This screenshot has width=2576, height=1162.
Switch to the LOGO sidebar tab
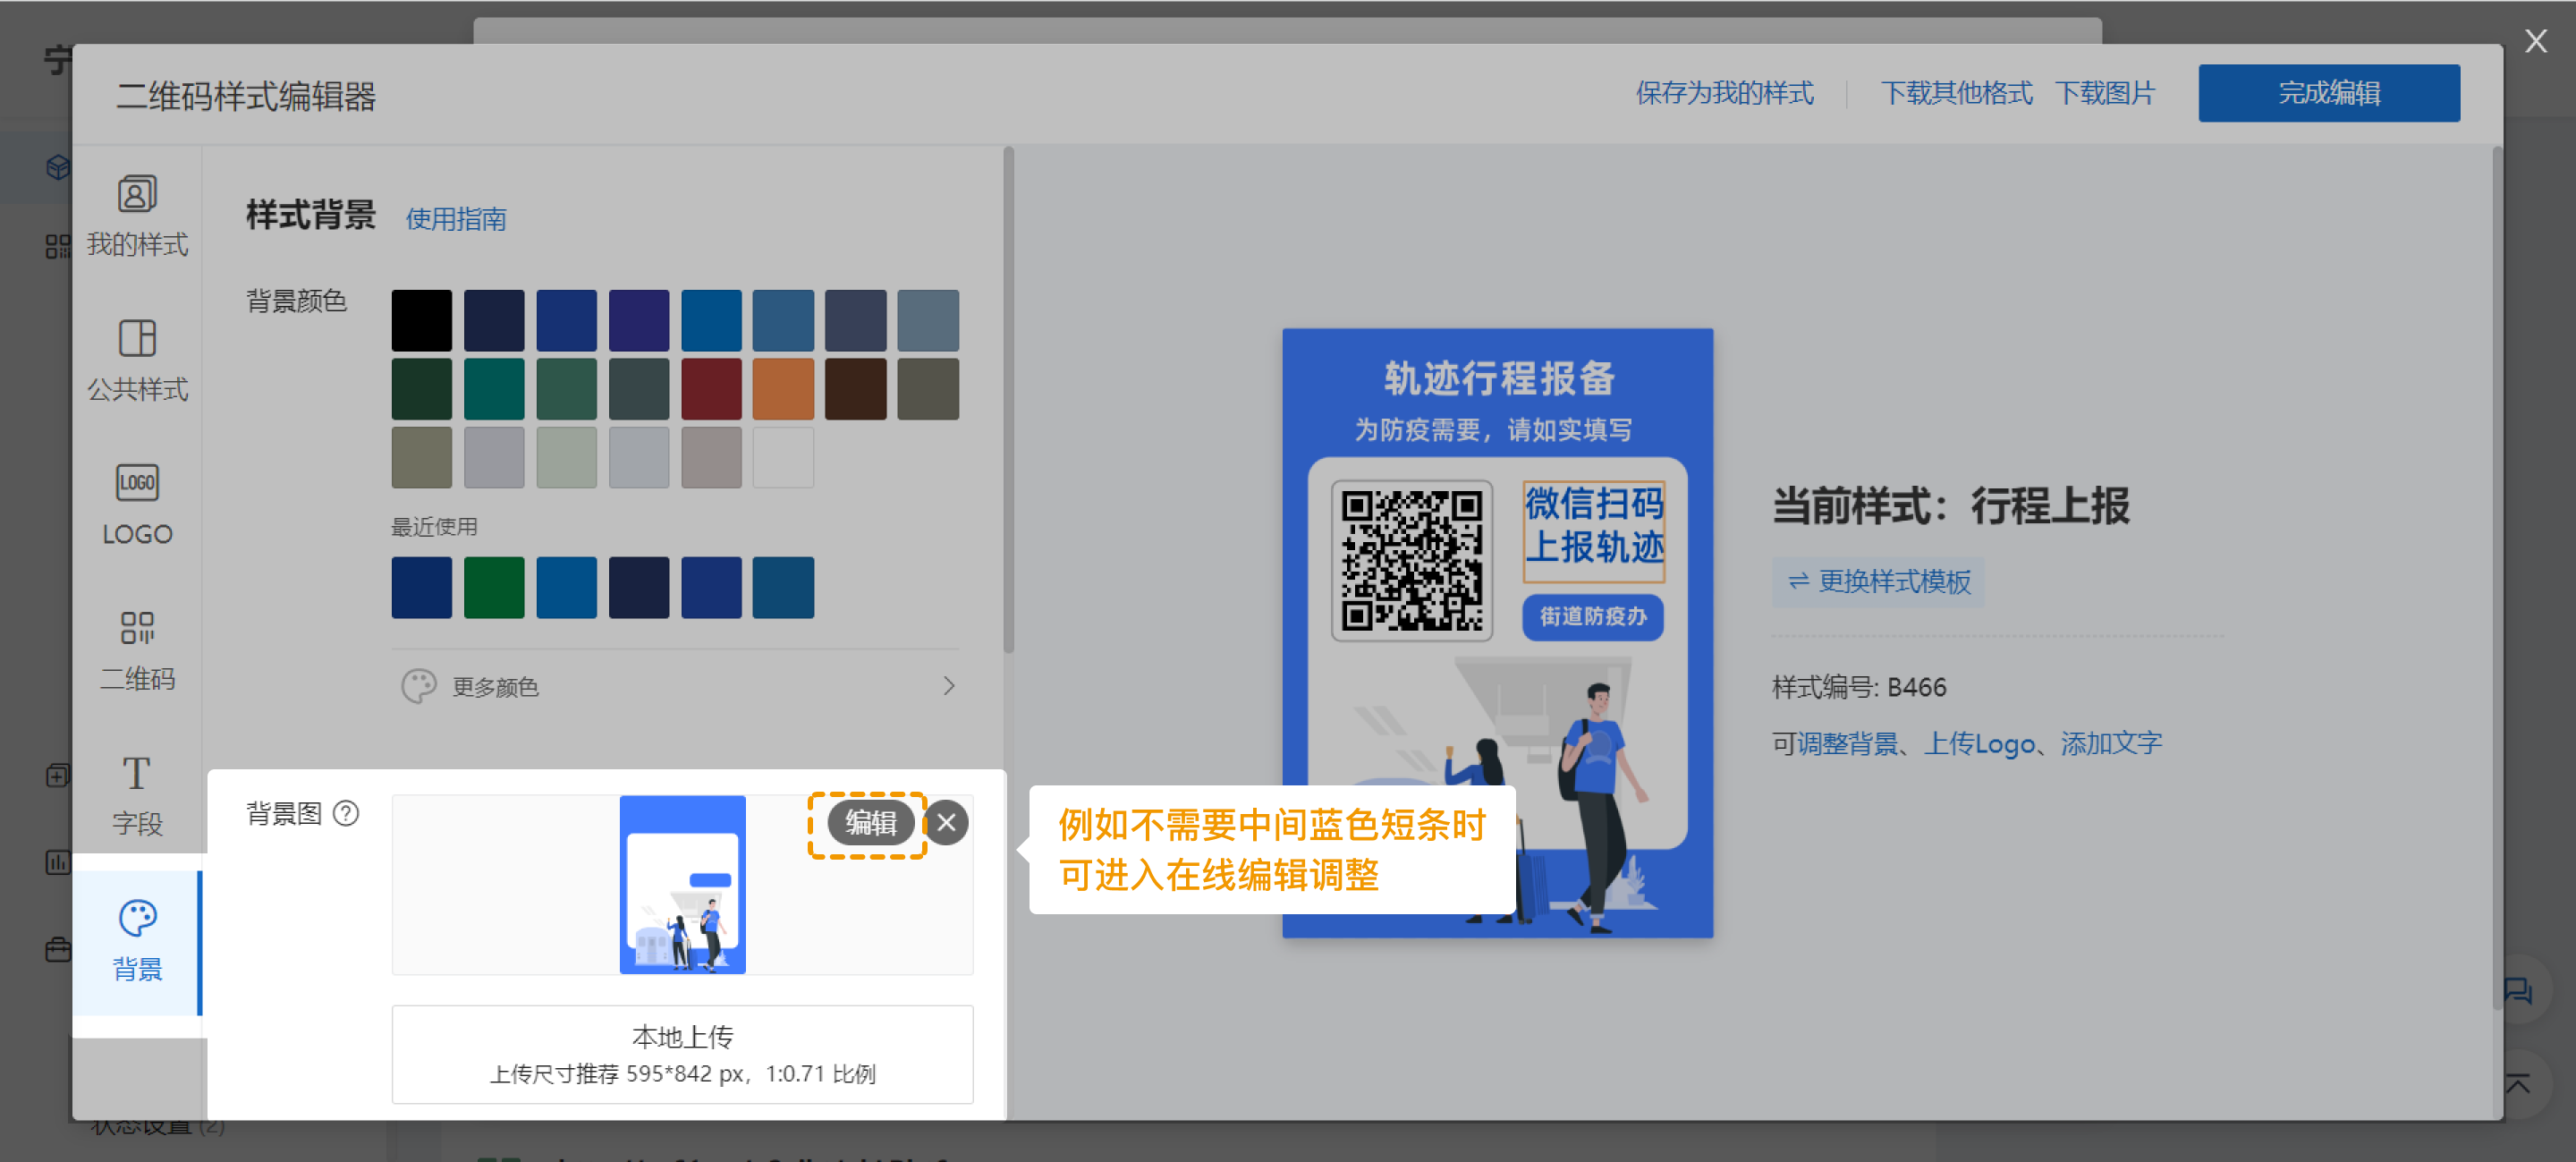[x=137, y=505]
